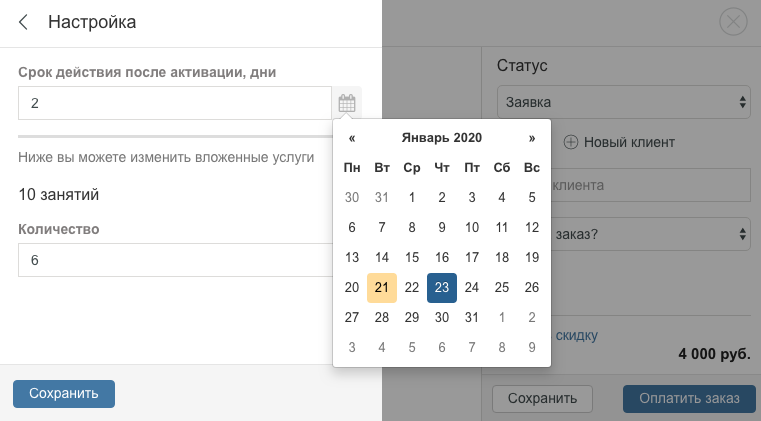Click the client name field labeled клиента
The height and width of the screenshot is (421, 761).
(x=650, y=185)
